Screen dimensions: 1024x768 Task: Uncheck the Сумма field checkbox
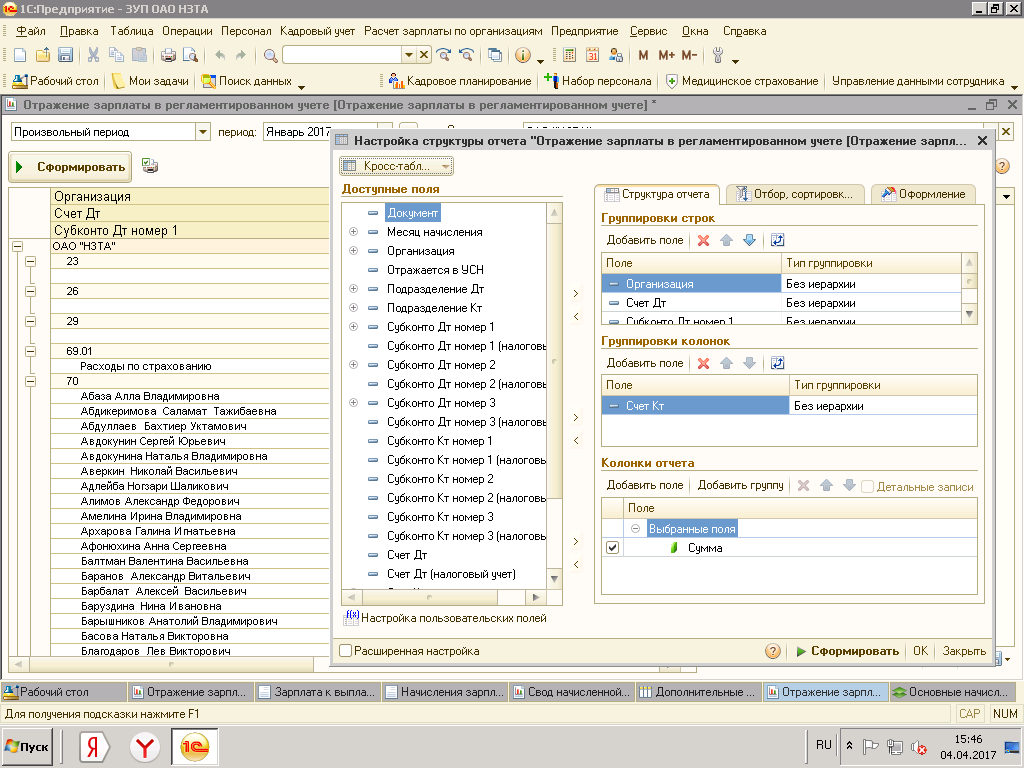click(612, 548)
